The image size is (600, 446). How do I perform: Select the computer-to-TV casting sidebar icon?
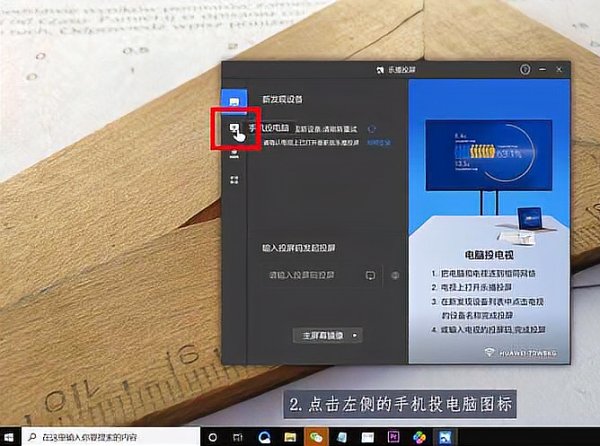click(x=234, y=102)
